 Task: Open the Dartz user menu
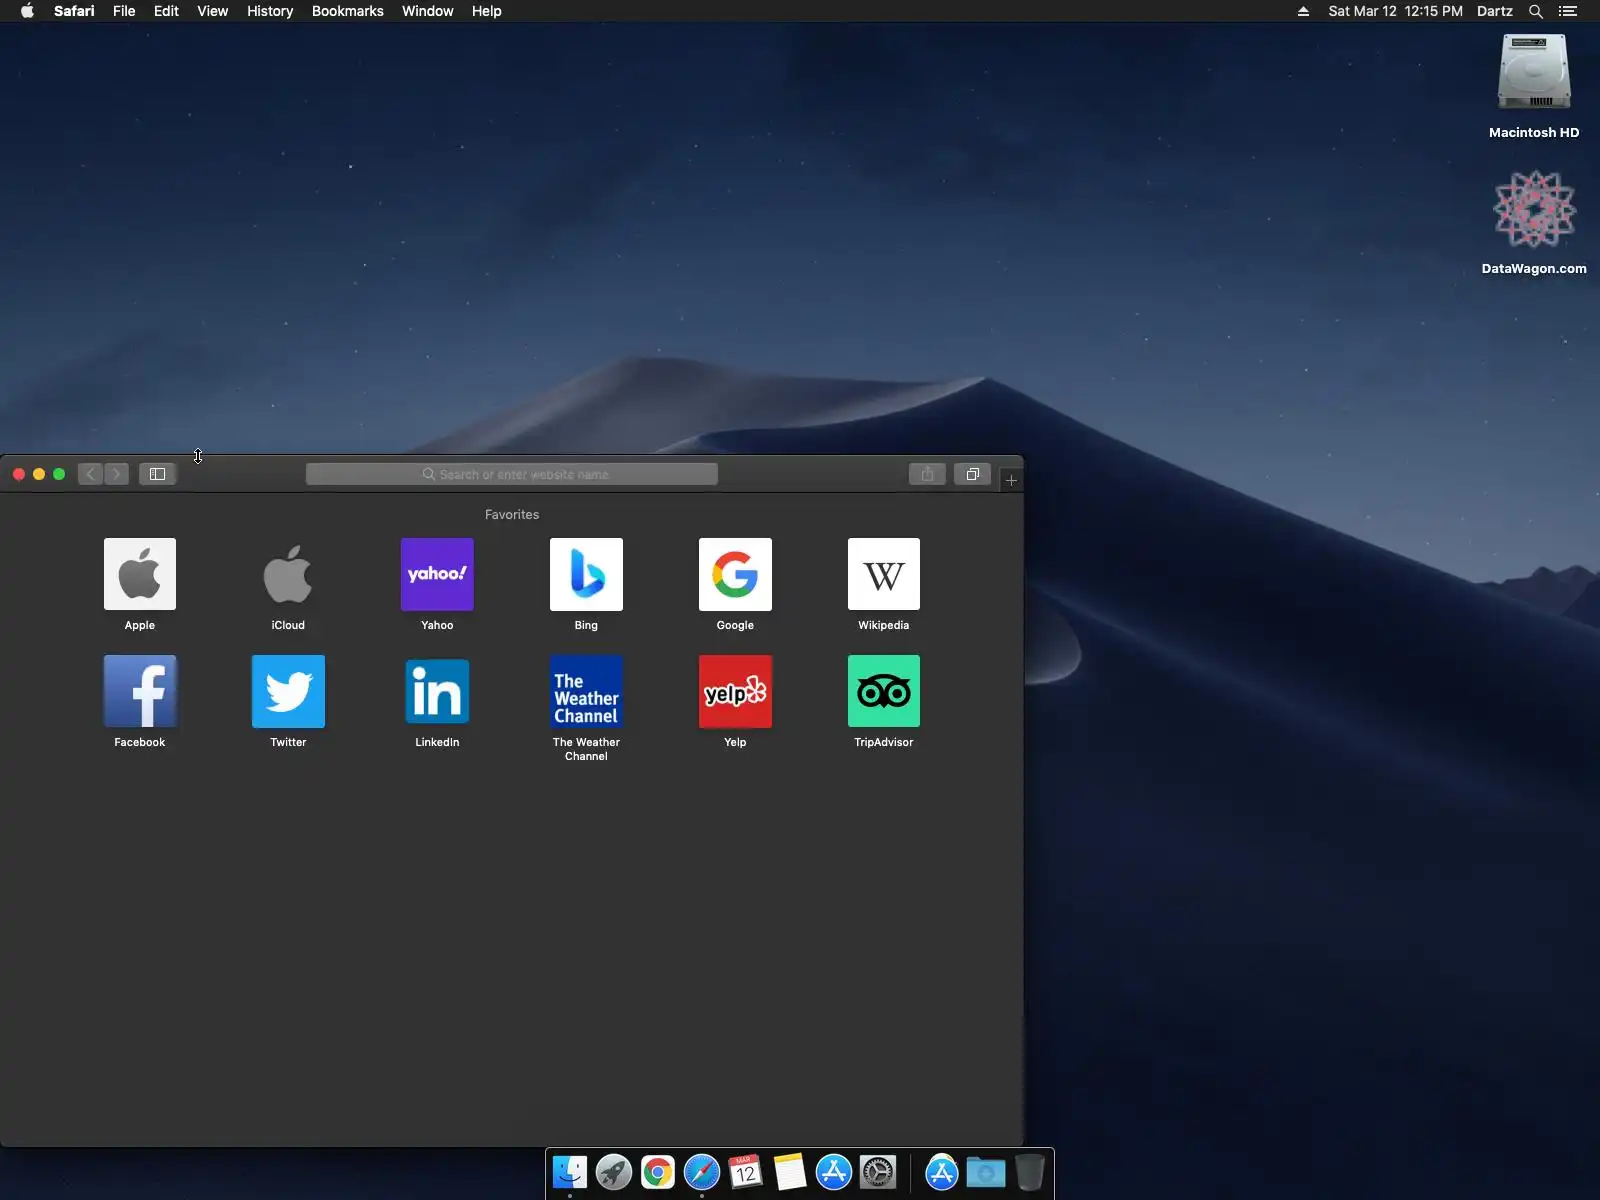tap(1494, 11)
